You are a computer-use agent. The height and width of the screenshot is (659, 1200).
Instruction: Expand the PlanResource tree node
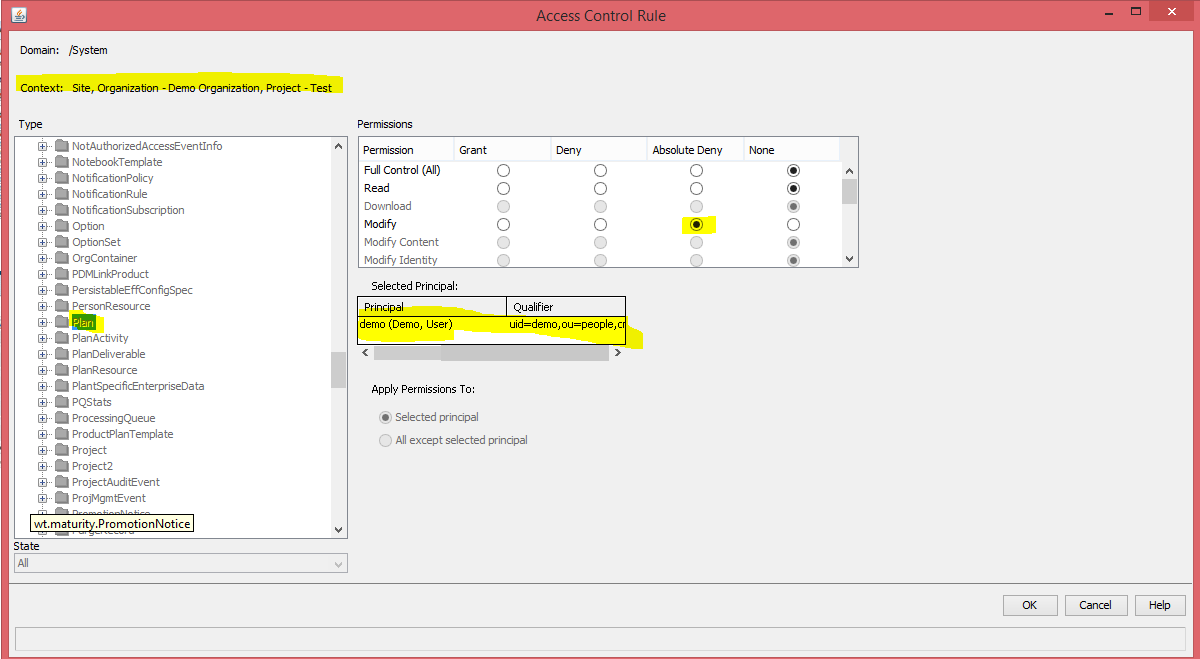[x=43, y=370]
